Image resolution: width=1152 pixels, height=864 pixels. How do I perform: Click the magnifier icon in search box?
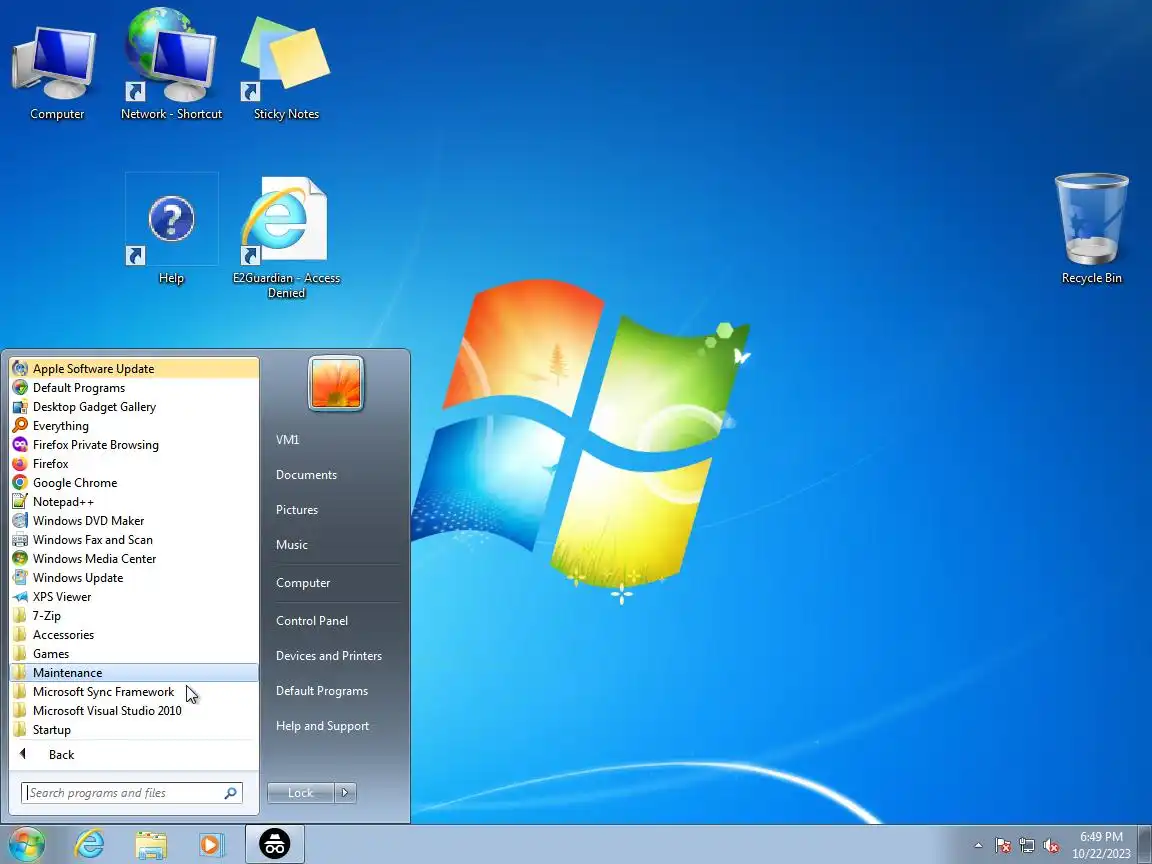pos(231,793)
